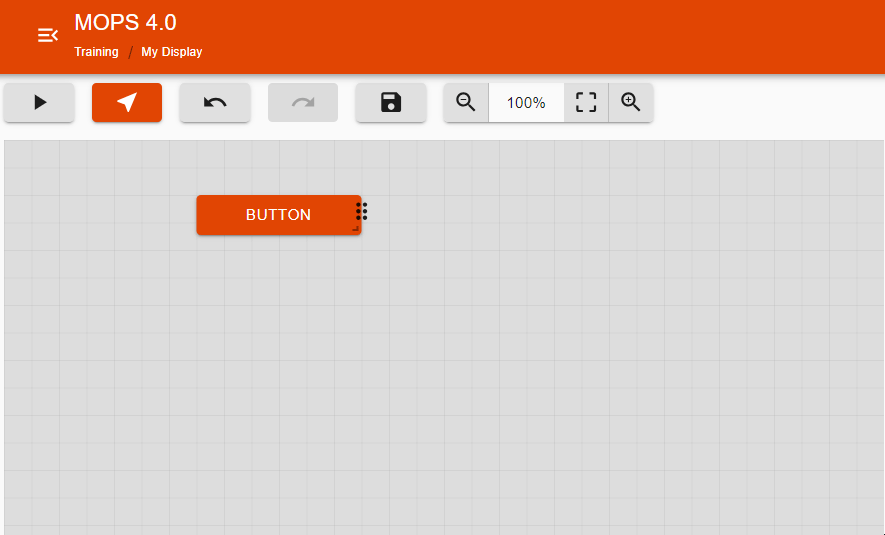Click the 100% zoom level field
Viewport: 885px width, 535px height.
526,102
